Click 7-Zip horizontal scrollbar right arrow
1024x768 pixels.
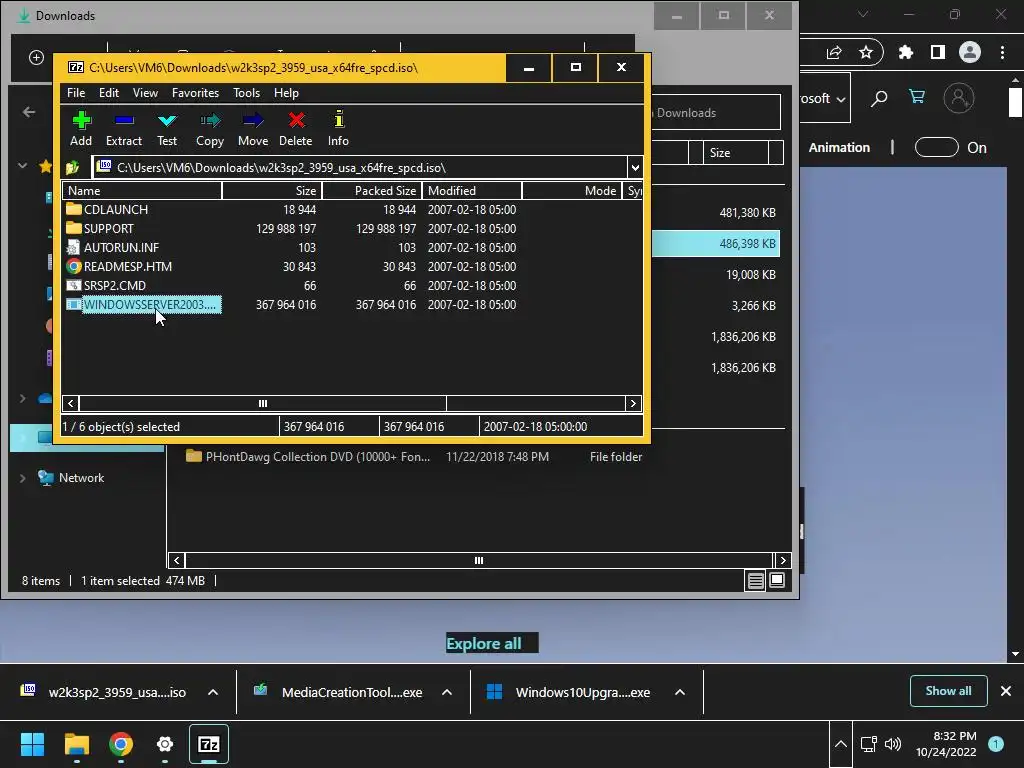(633, 404)
